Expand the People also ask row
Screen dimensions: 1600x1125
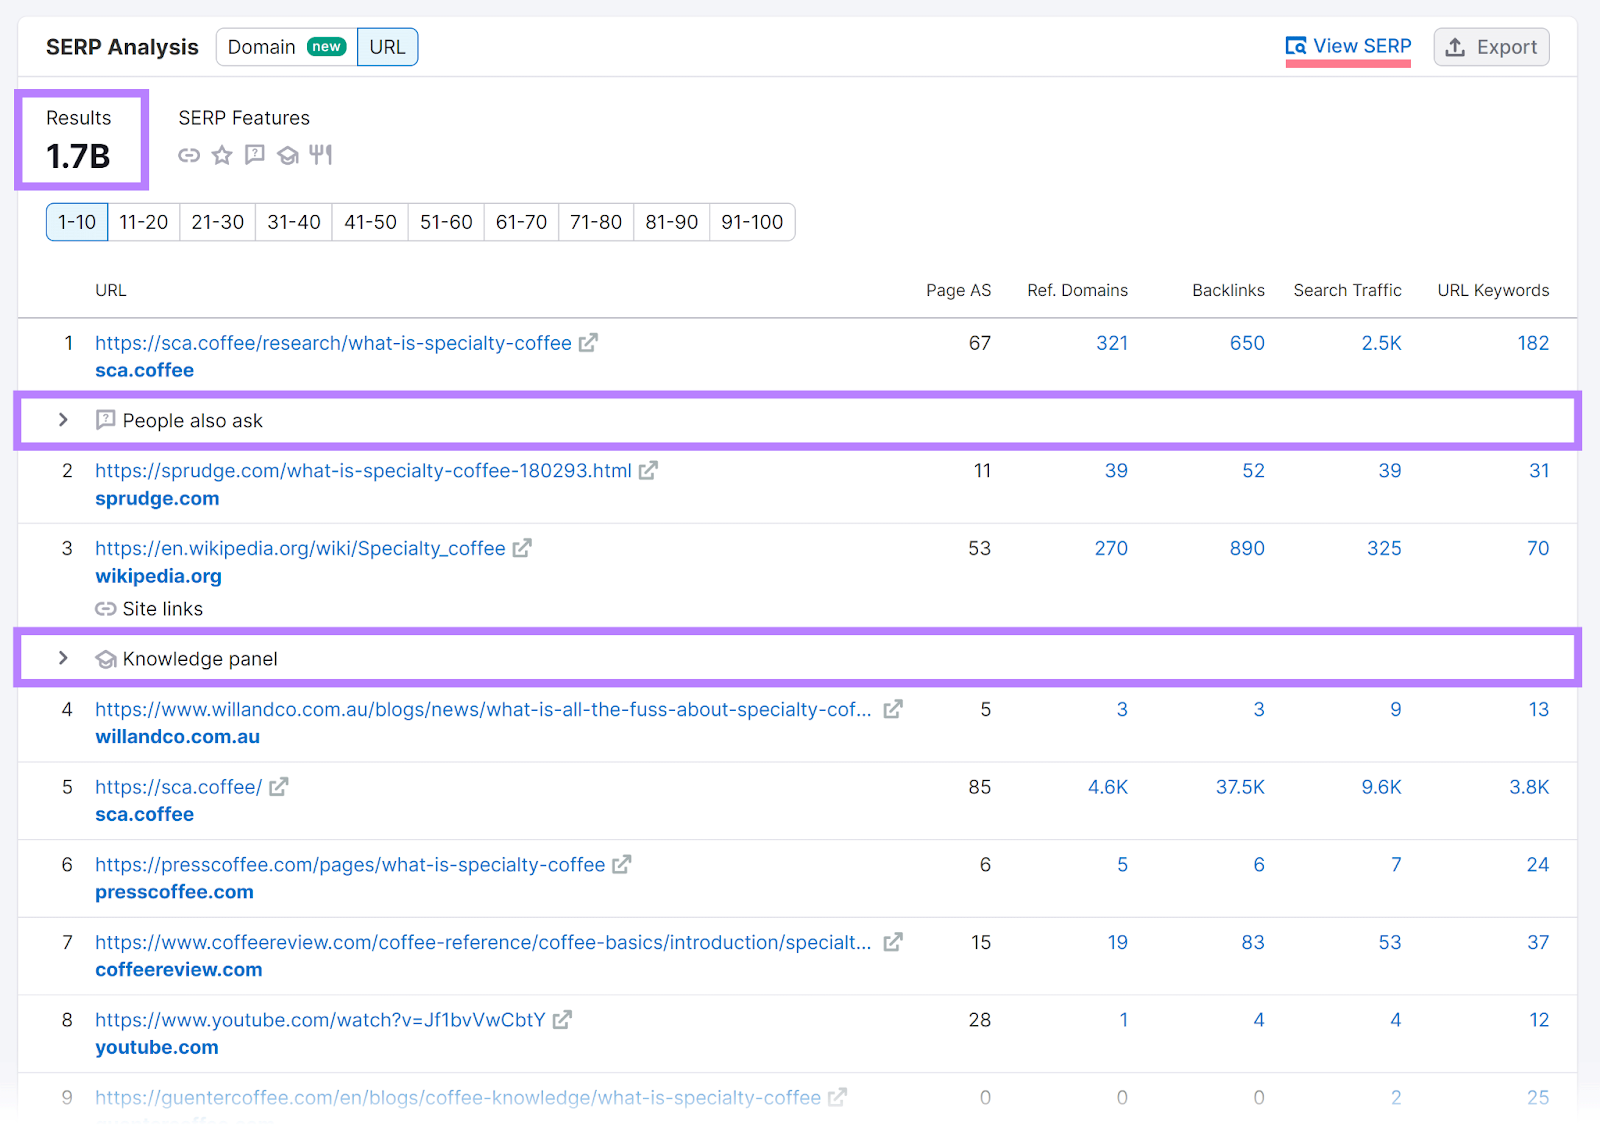pos(63,420)
